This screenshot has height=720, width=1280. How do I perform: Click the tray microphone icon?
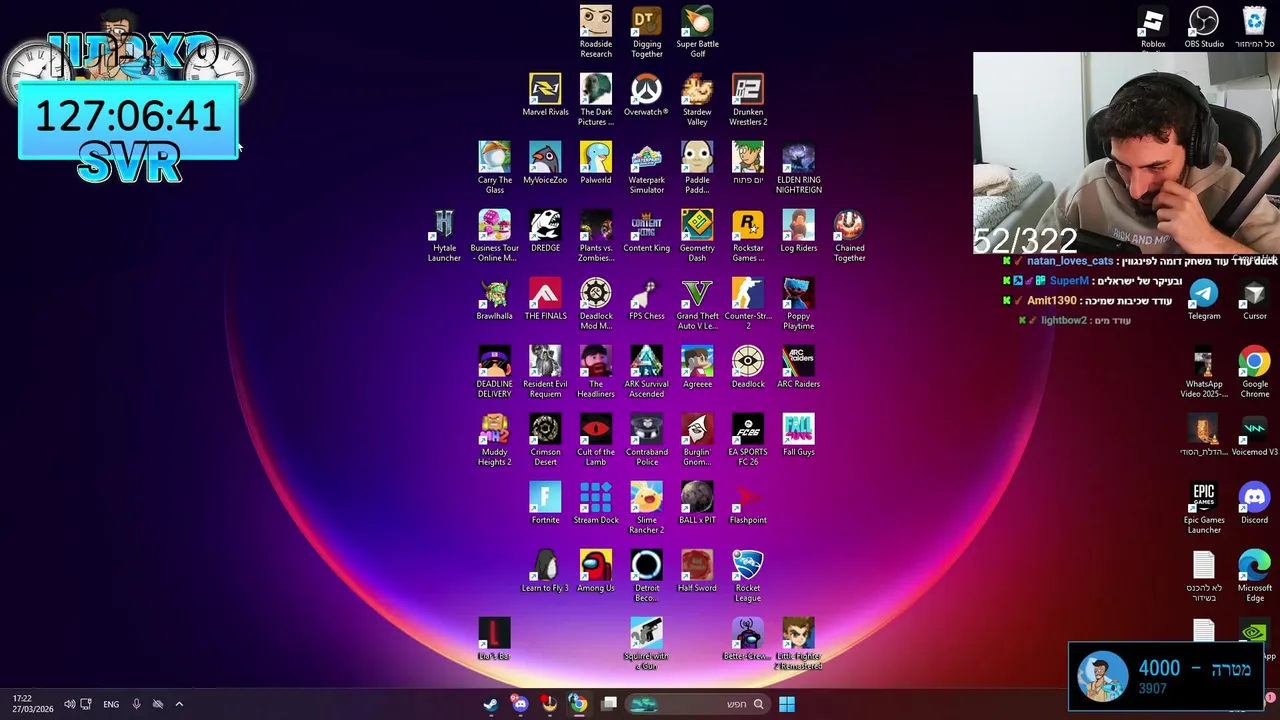(x=136, y=704)
